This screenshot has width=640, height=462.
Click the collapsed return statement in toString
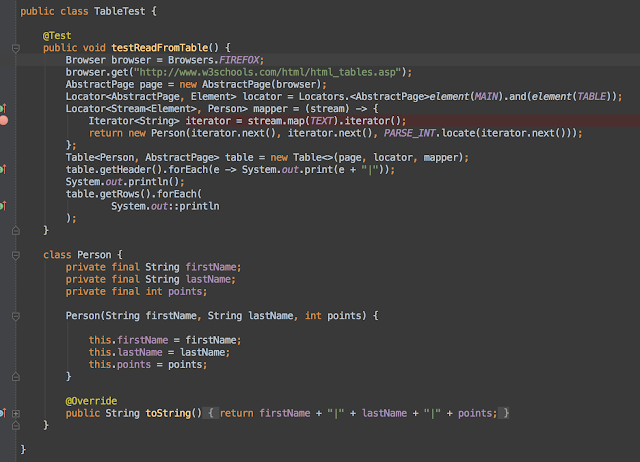[358, 413]
